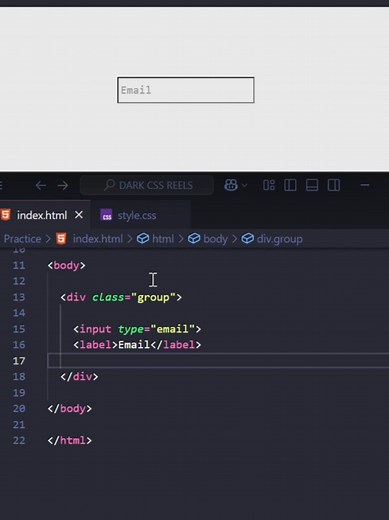Click the cube icon before div.group breadcrumb

[x=247, y=239]
